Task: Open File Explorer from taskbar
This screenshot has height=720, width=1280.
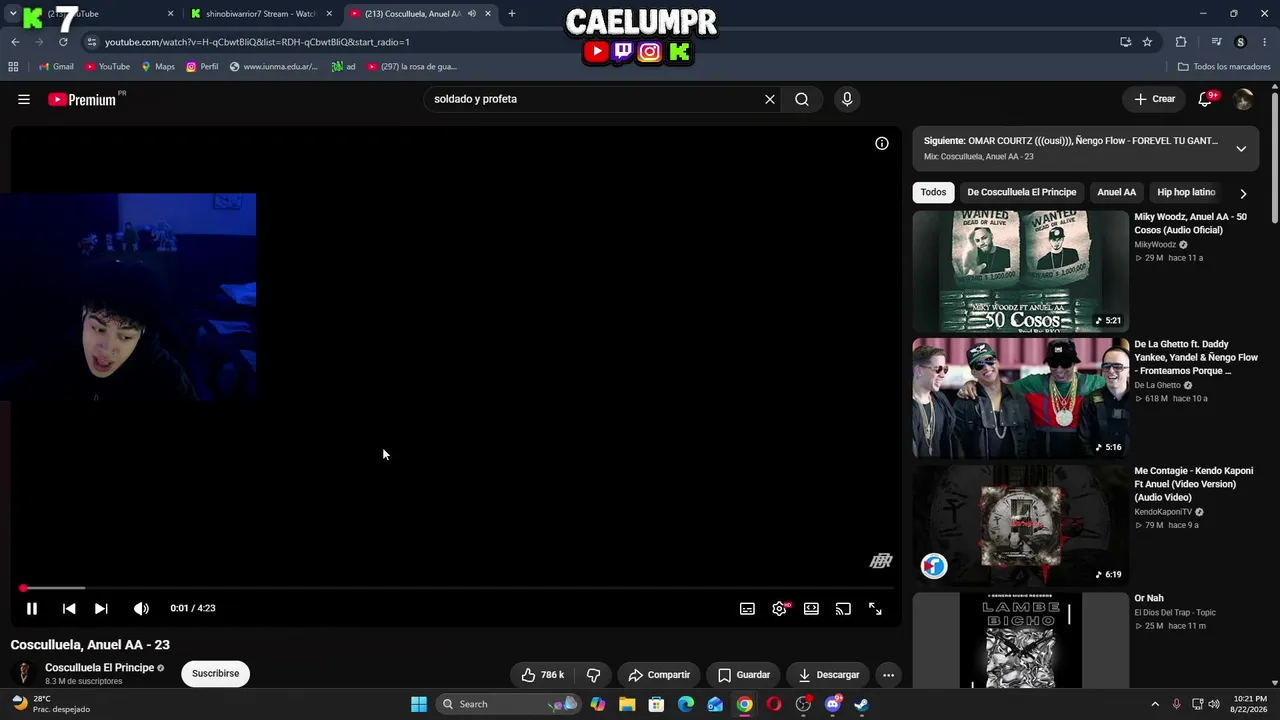Action: [627, 704]
